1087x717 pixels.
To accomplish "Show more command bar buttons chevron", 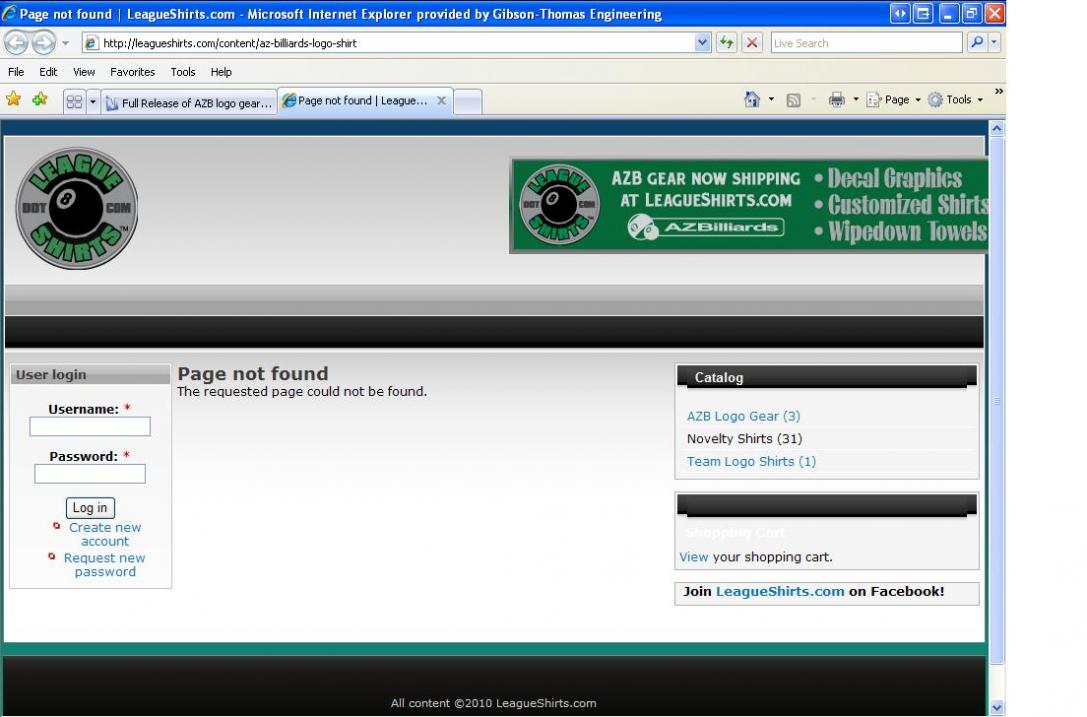I will [998, 92].
